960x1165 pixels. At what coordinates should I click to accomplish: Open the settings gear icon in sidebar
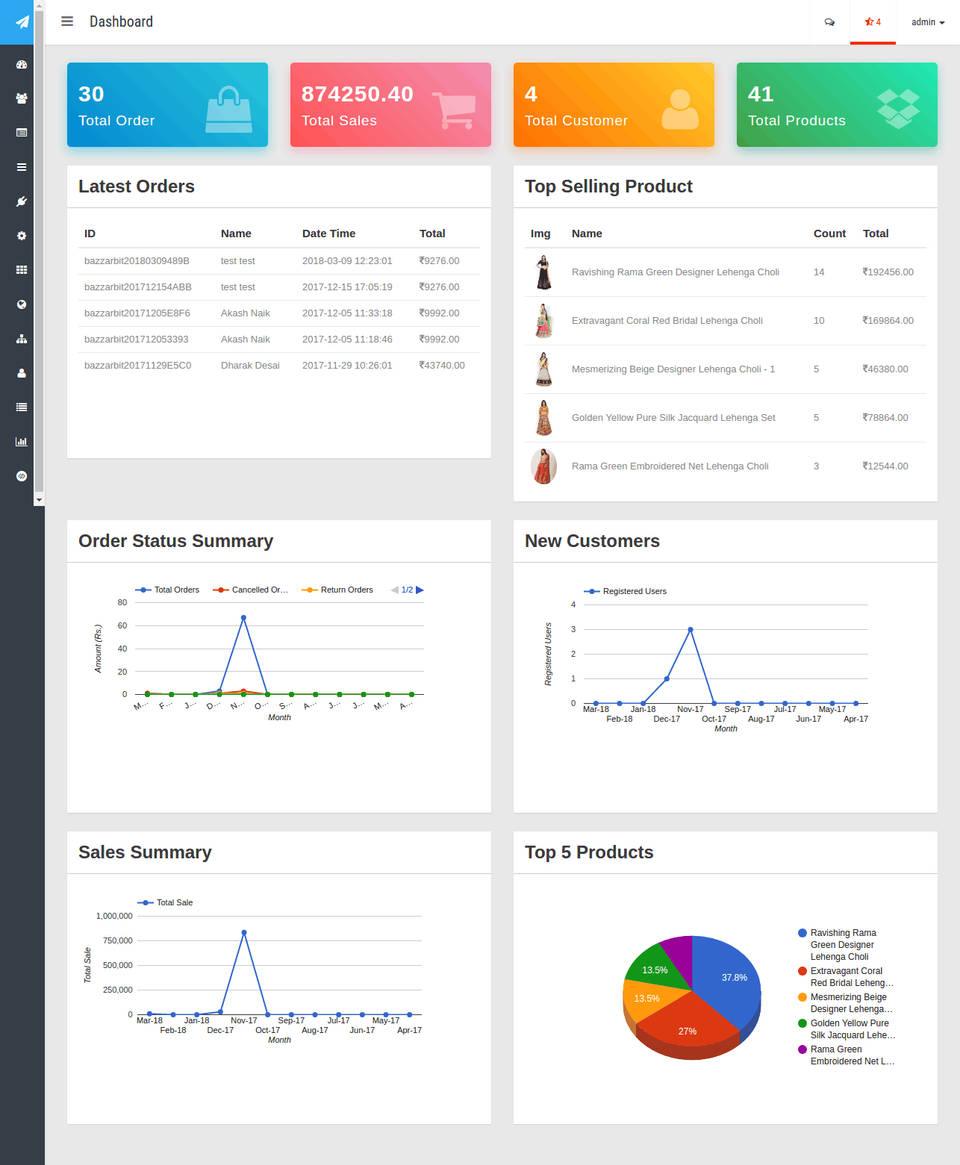[x=22, y=236]
